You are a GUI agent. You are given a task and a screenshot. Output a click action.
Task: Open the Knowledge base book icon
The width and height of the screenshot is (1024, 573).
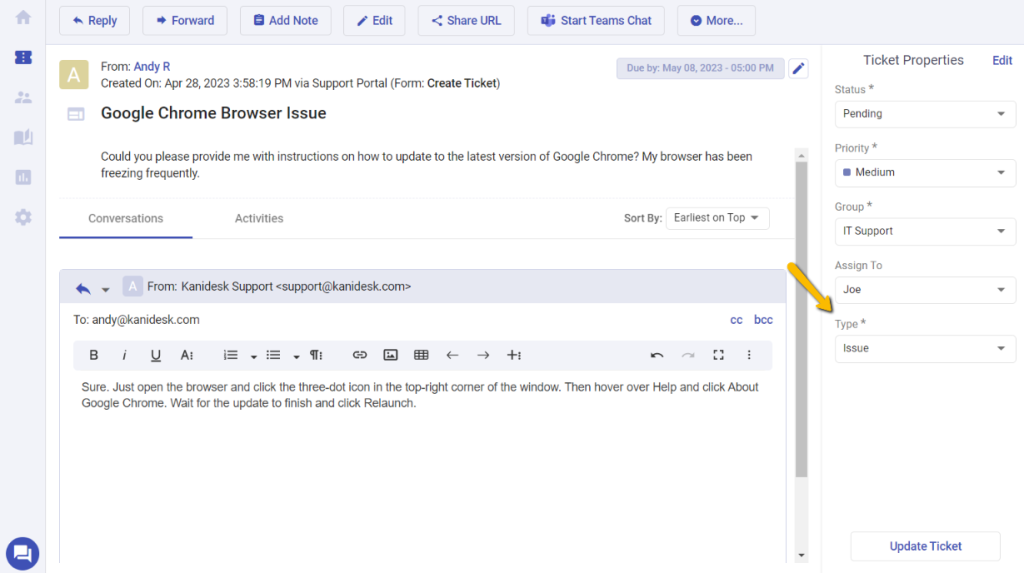[23, 137]
